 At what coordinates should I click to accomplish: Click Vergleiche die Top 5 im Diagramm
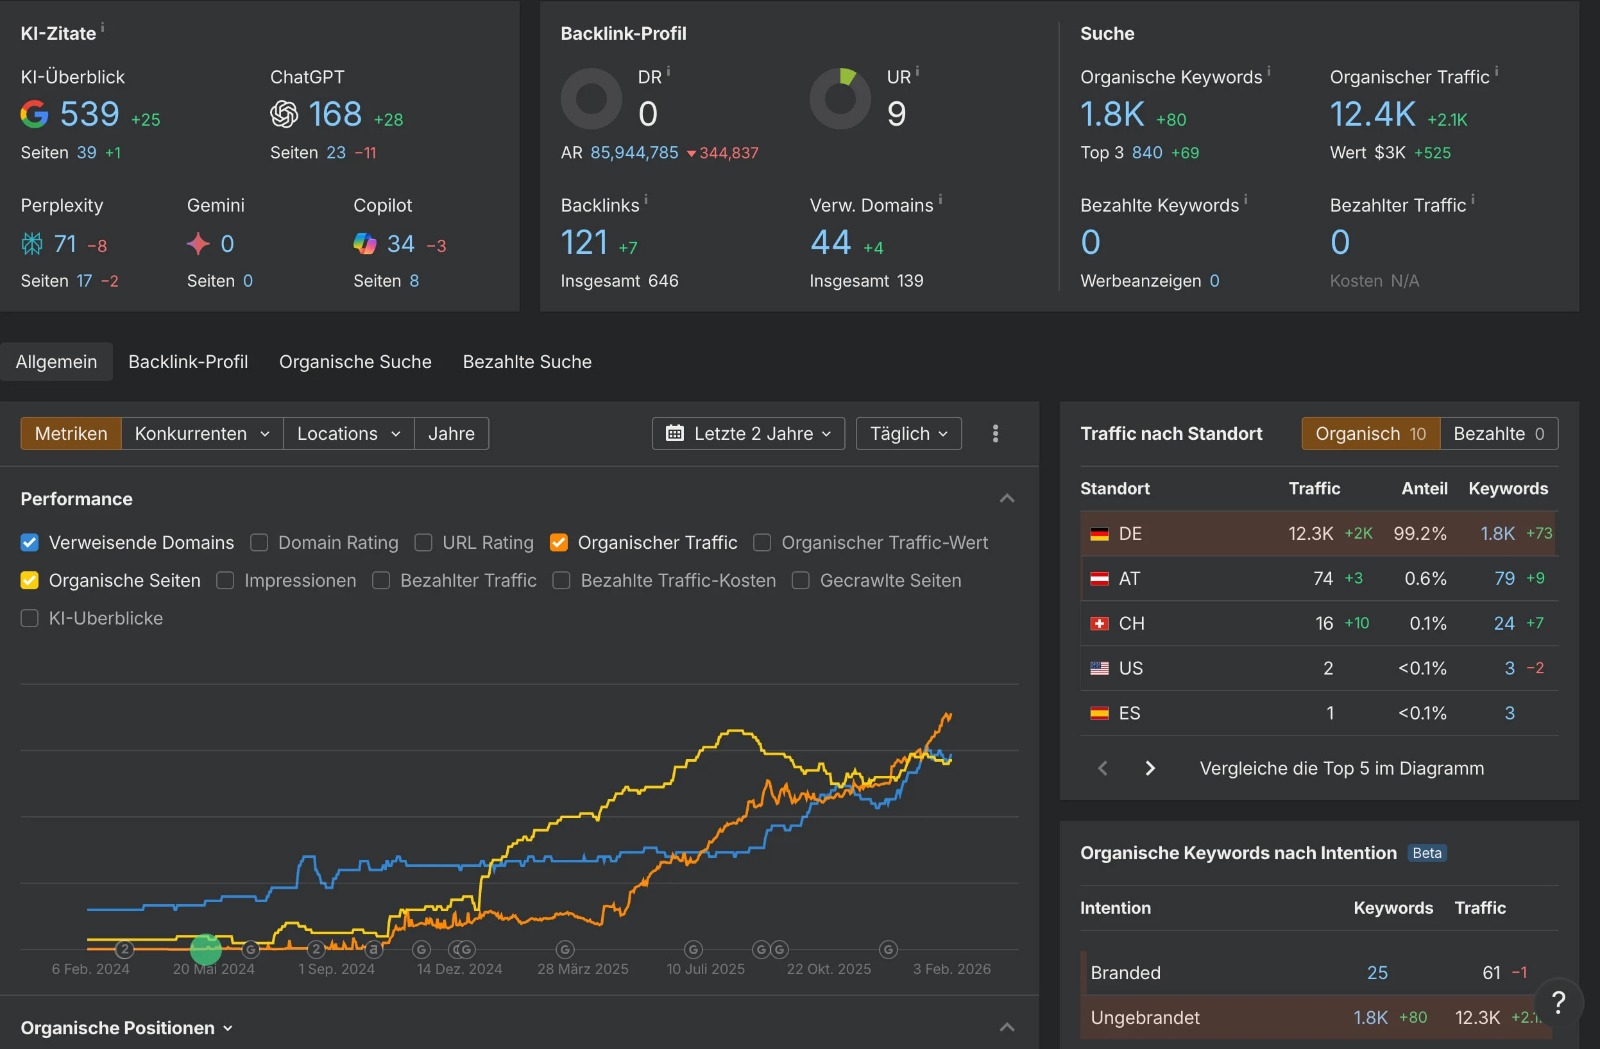pyautogui.click(x=1341, y=768)
